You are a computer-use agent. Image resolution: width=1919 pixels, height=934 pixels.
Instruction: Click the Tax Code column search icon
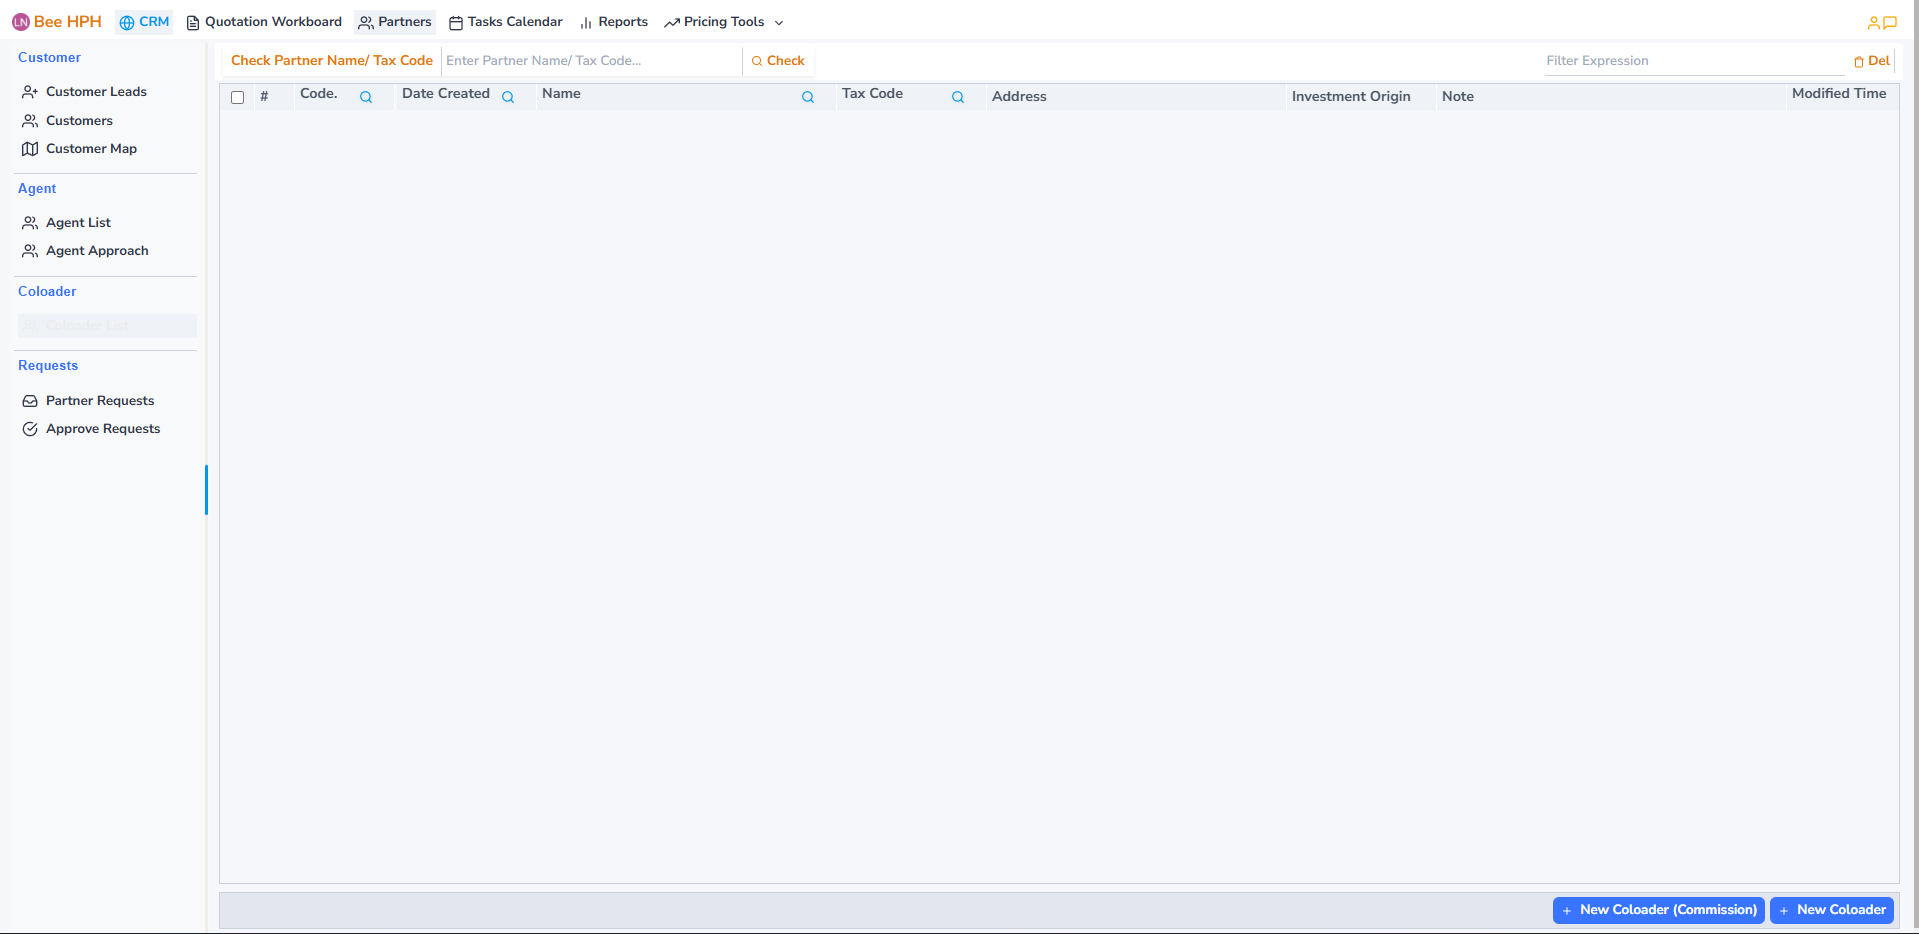coord(958,97)
